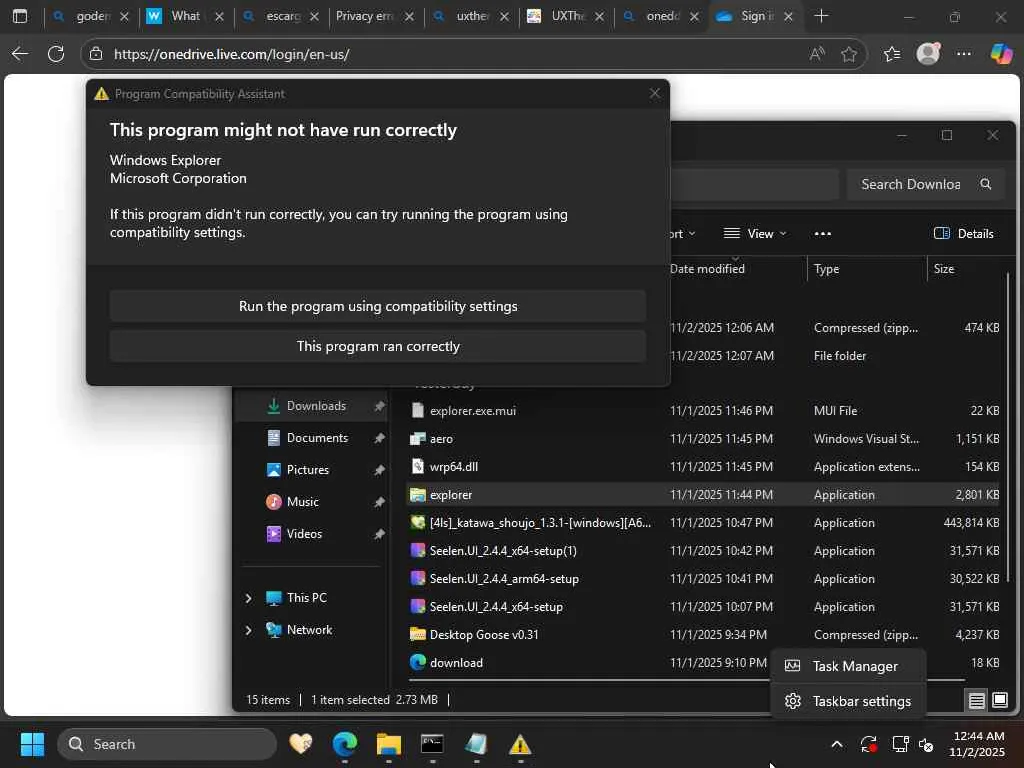The image size is (1024, 768).
Task: Select Desktop Goose v0.31 zip file
Action: (x=484, y=635)
